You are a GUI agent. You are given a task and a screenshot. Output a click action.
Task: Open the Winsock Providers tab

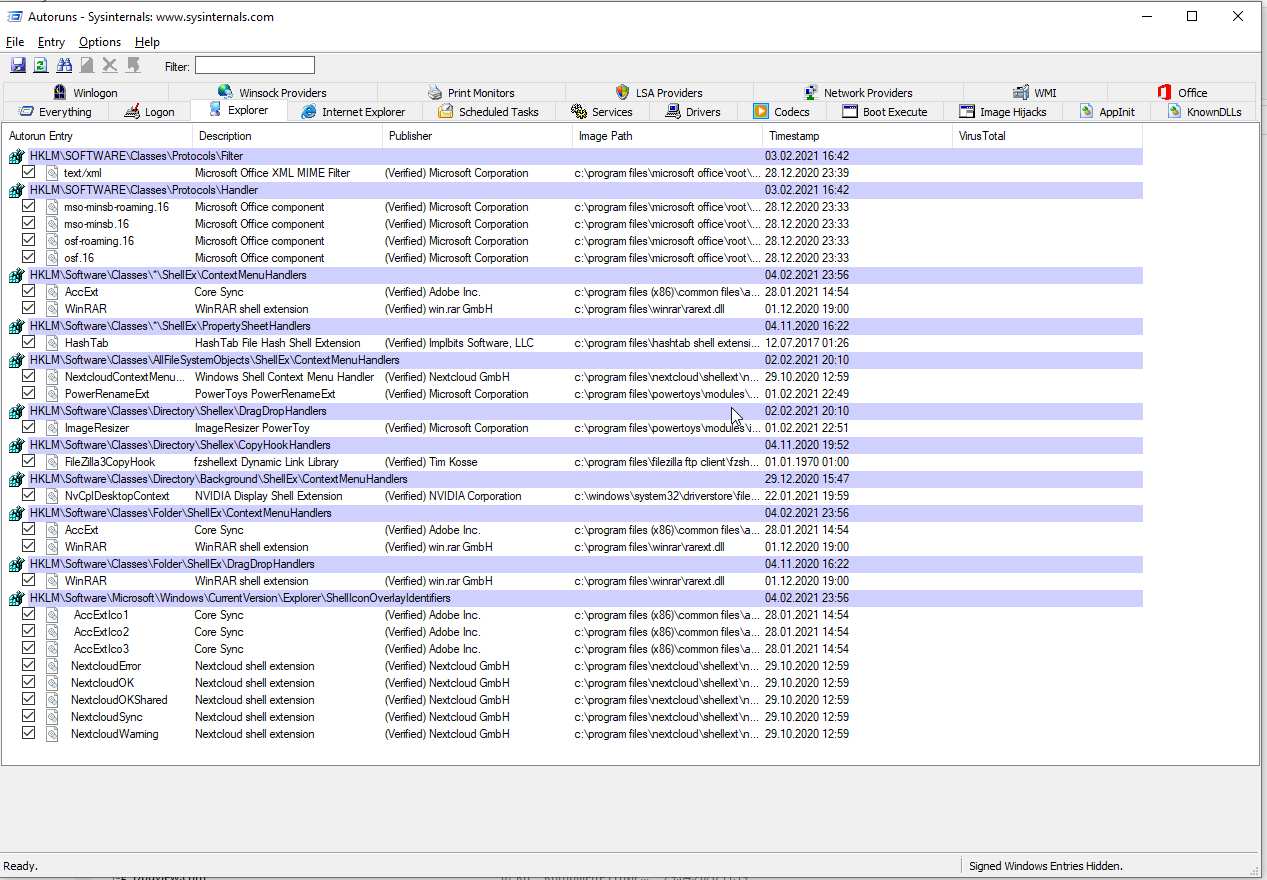coord(272,92)
